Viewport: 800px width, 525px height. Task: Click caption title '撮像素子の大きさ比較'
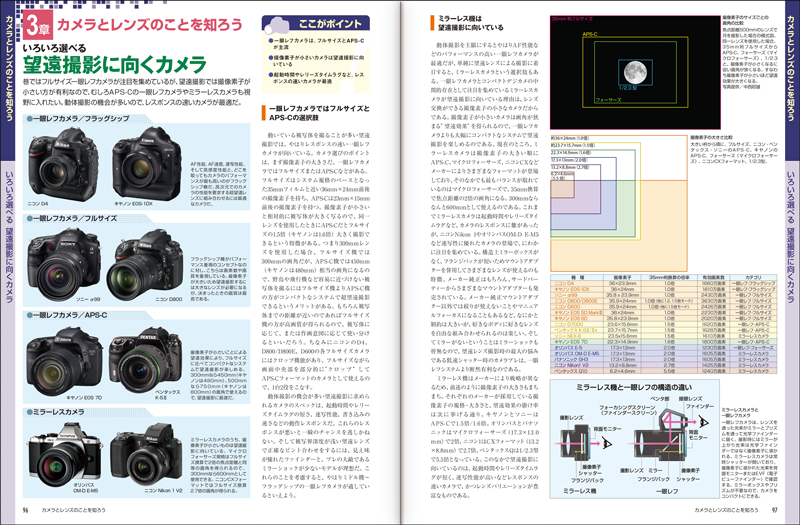click(x=711, y=138)
